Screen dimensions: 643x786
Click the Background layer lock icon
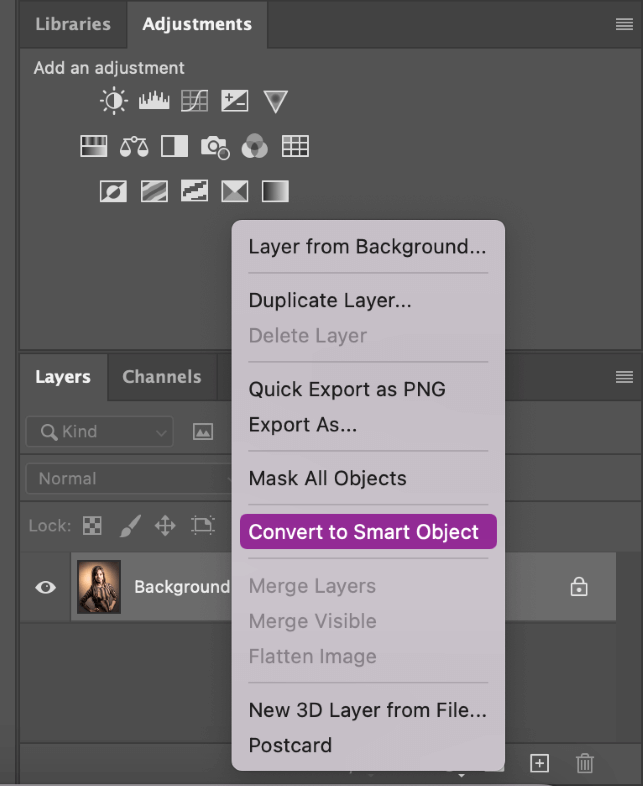(579, 586)
